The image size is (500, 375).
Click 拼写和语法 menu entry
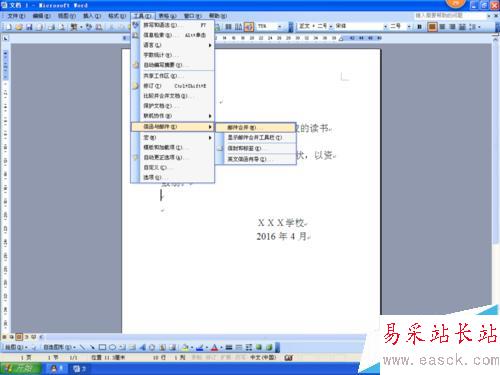(x=173, y=25)
